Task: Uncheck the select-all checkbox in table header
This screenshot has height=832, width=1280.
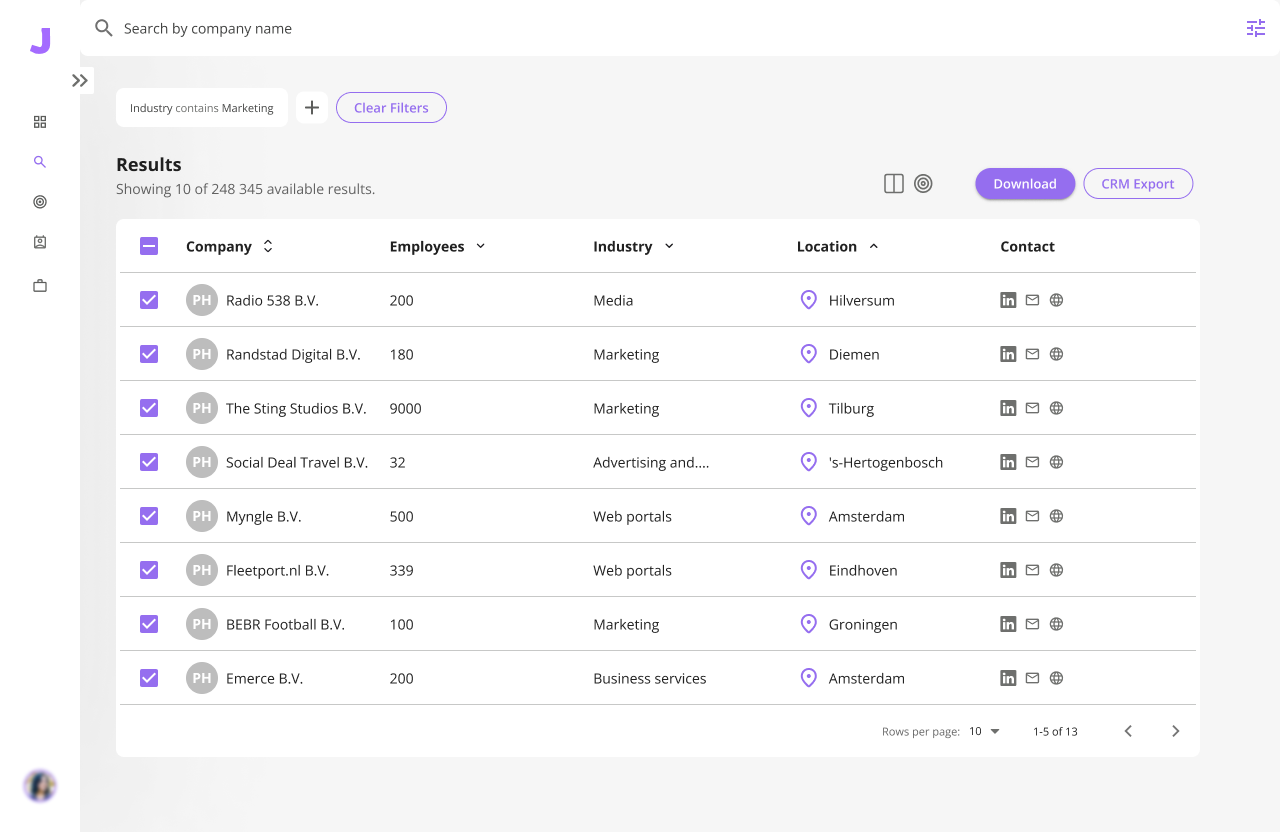Action: click(x=148, y=245)
